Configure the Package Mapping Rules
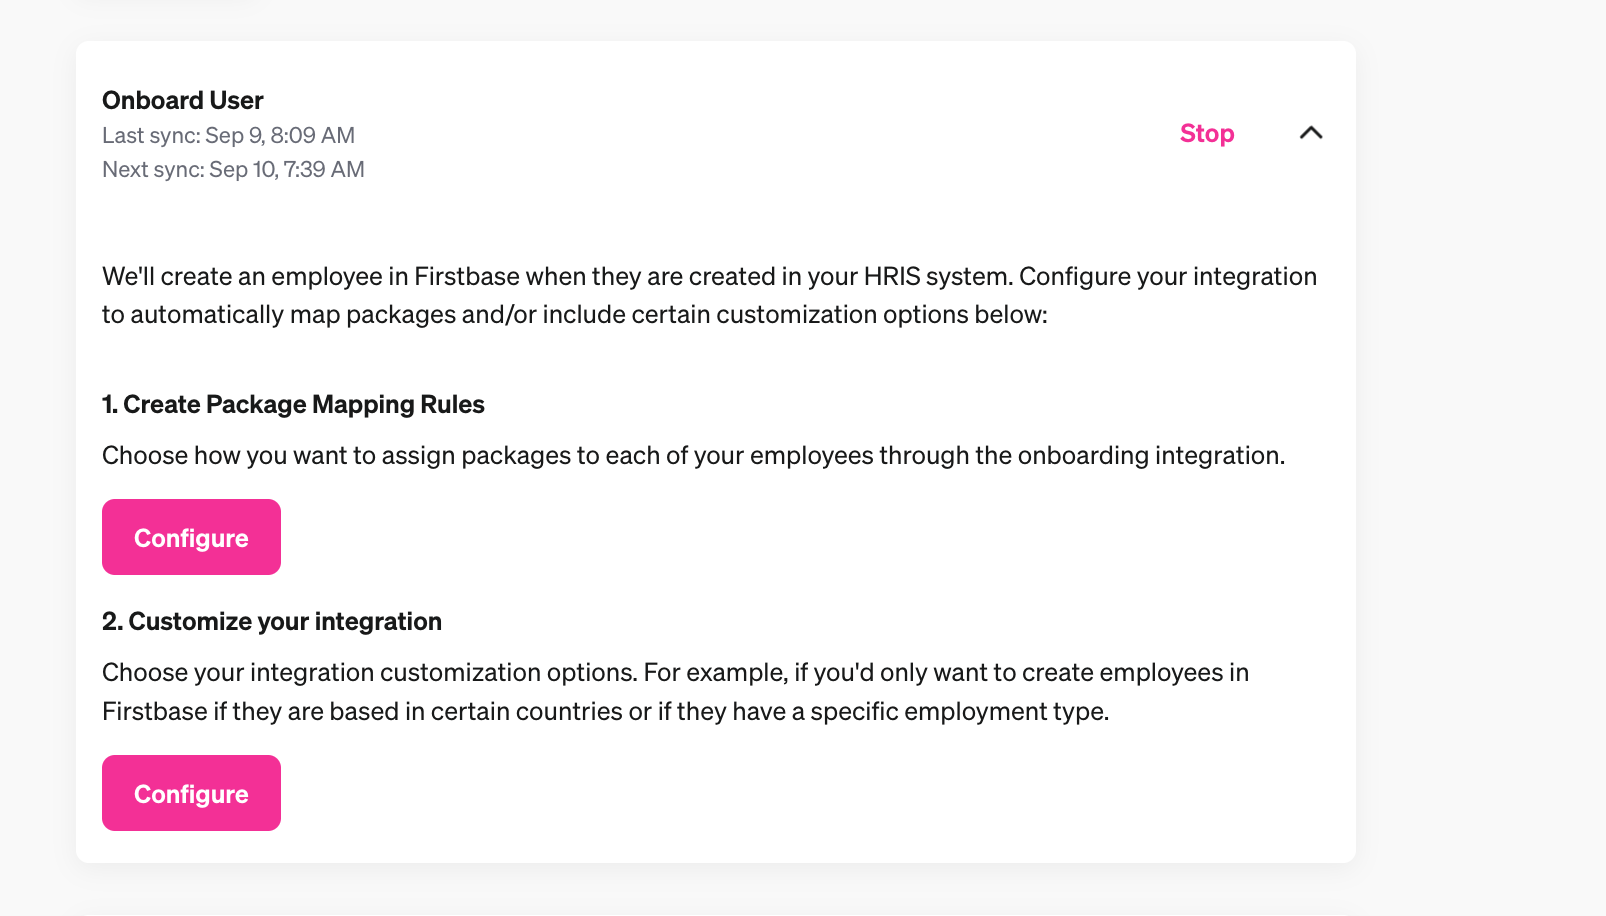 pyautogui.click(x=191, y=538)
